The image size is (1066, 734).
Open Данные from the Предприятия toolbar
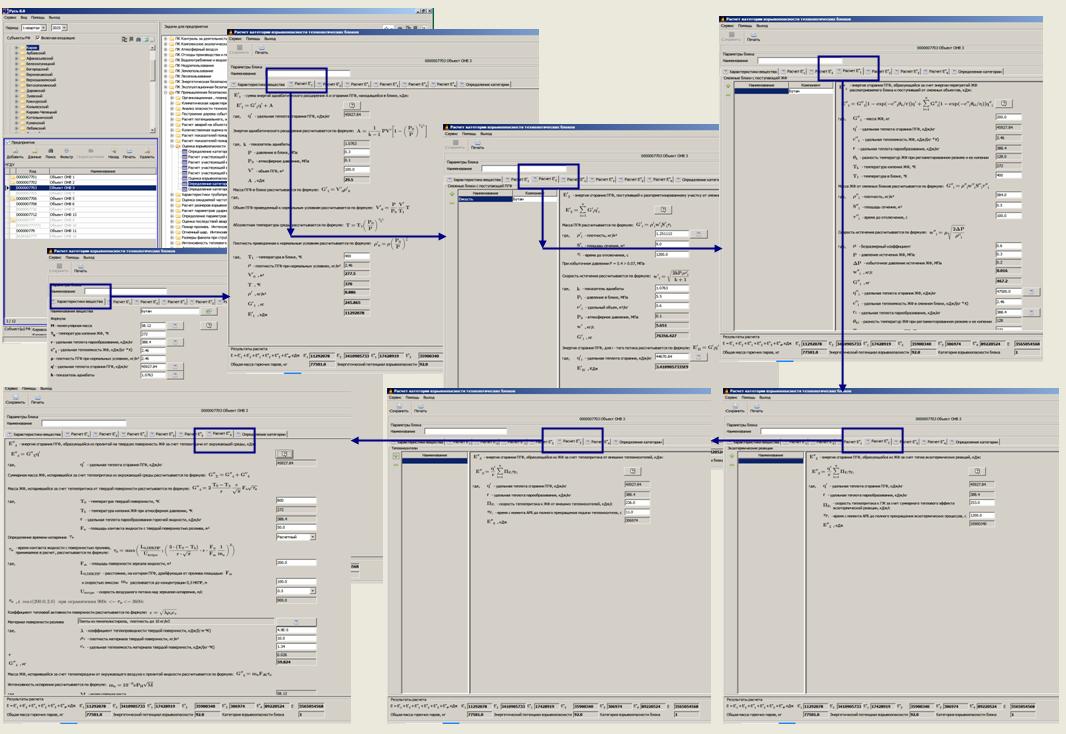tap(34, 153)
